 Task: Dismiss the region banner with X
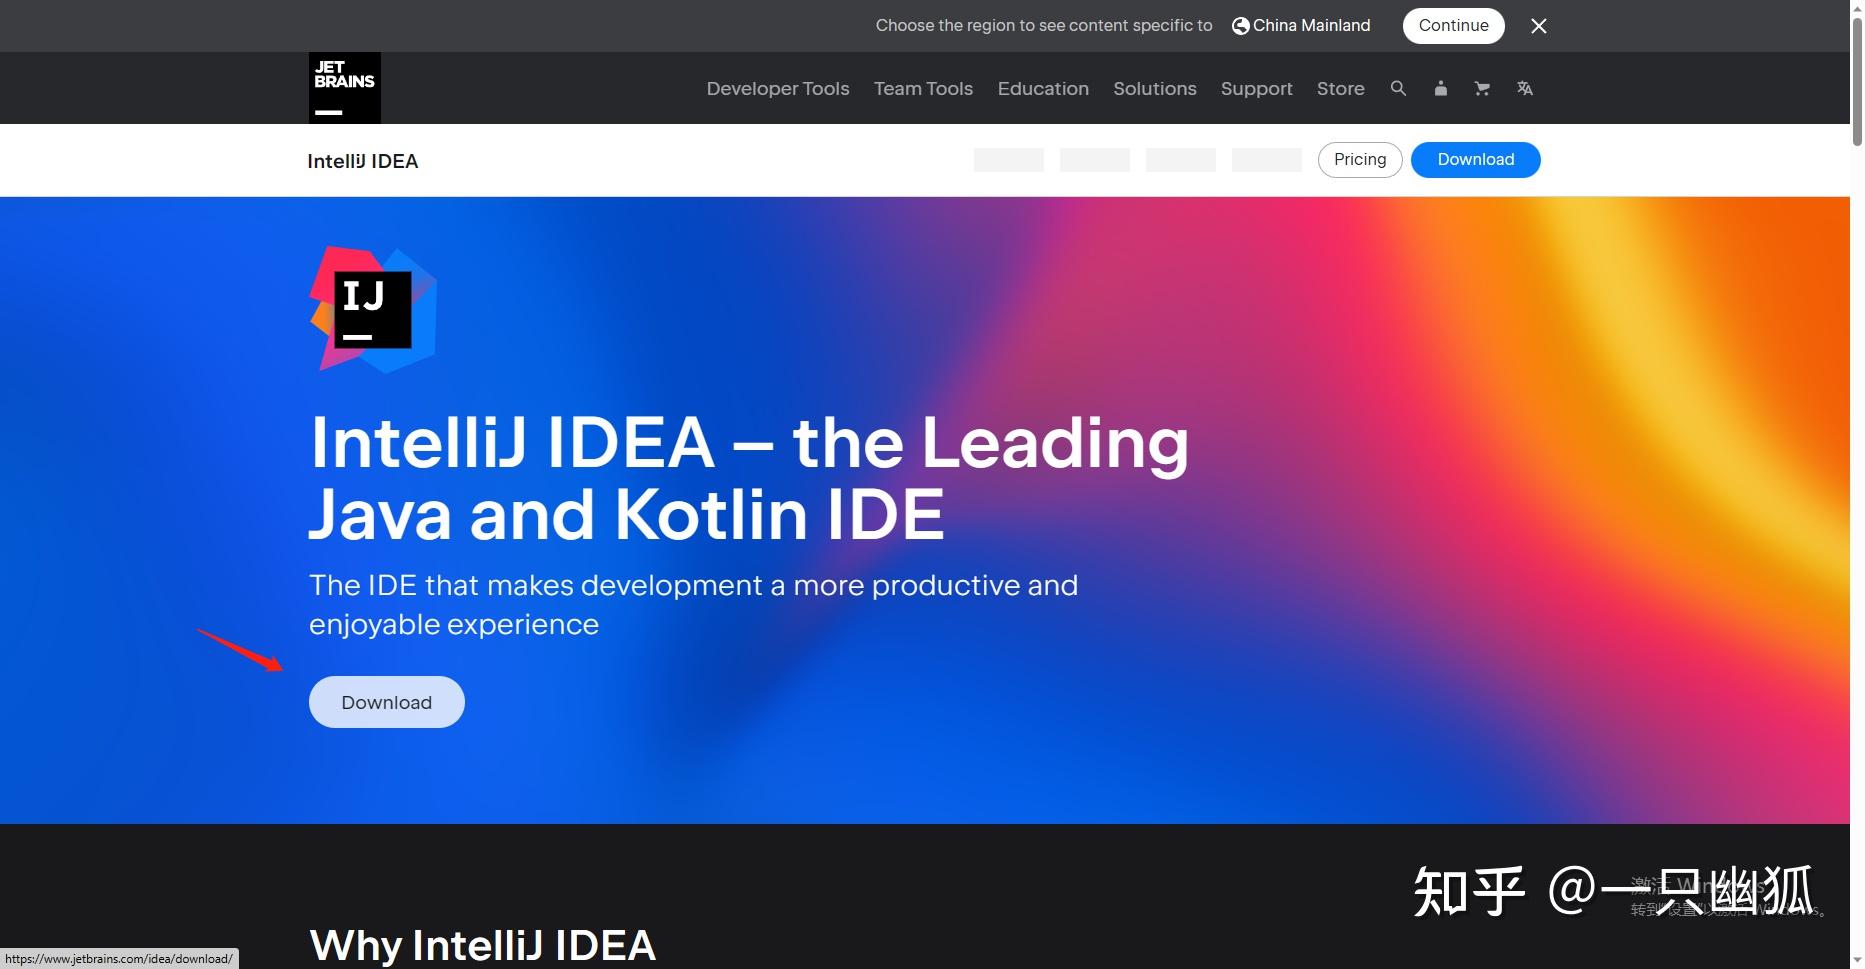tap(1539, 26)
